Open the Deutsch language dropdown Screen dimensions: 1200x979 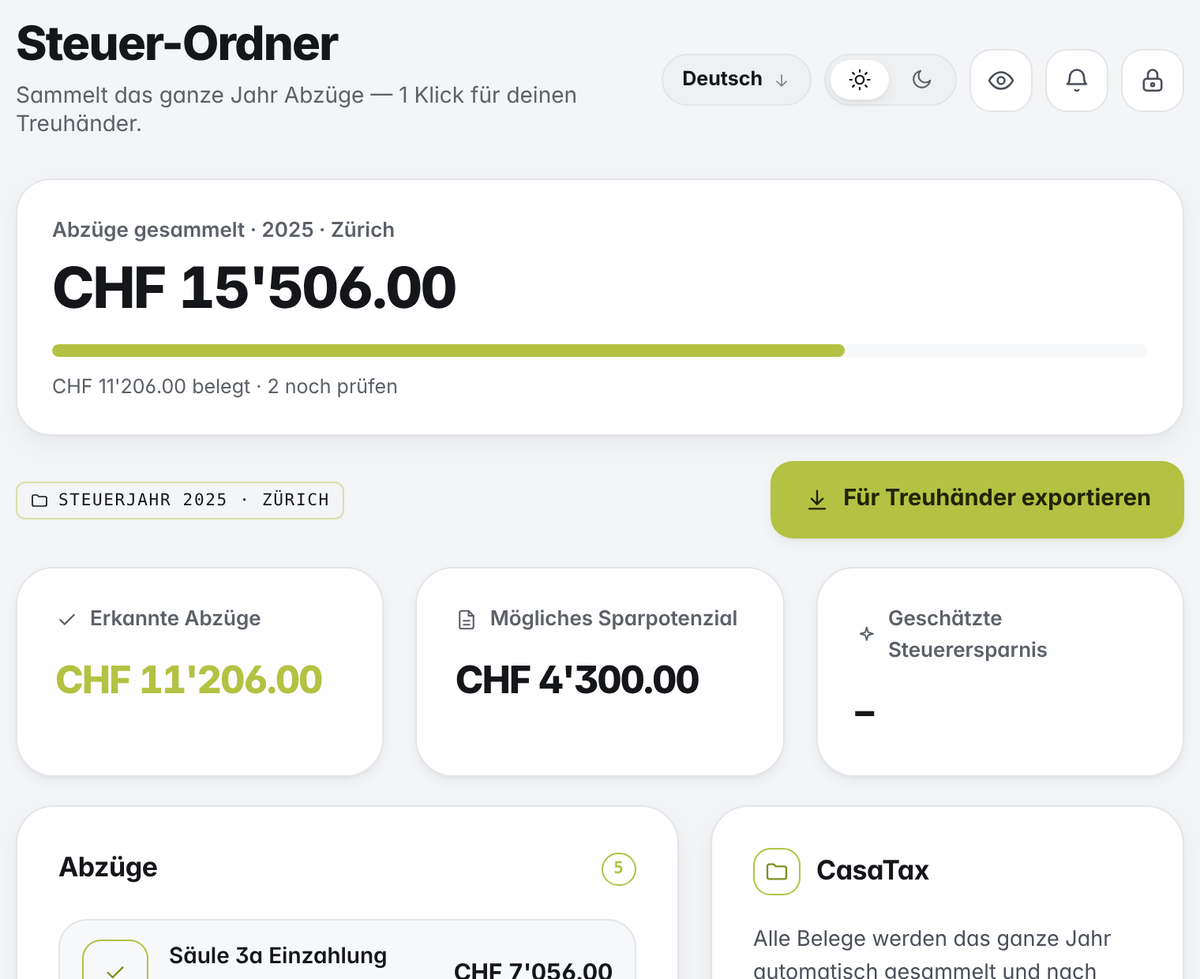click(736, 79)
